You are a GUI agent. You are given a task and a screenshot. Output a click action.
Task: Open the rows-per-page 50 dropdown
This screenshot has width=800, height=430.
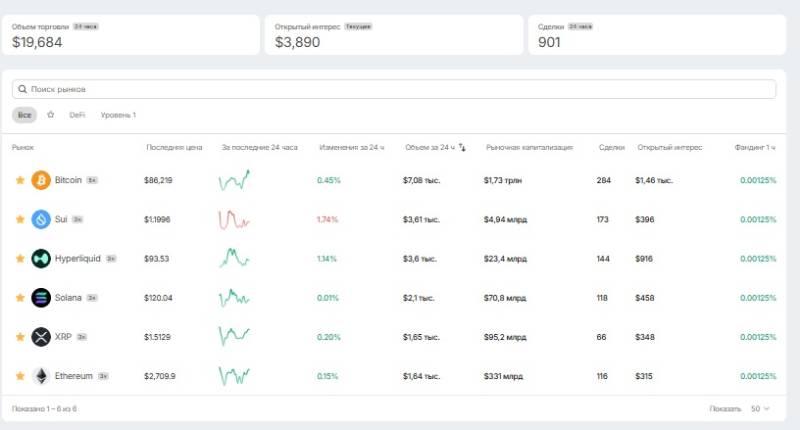760,409
